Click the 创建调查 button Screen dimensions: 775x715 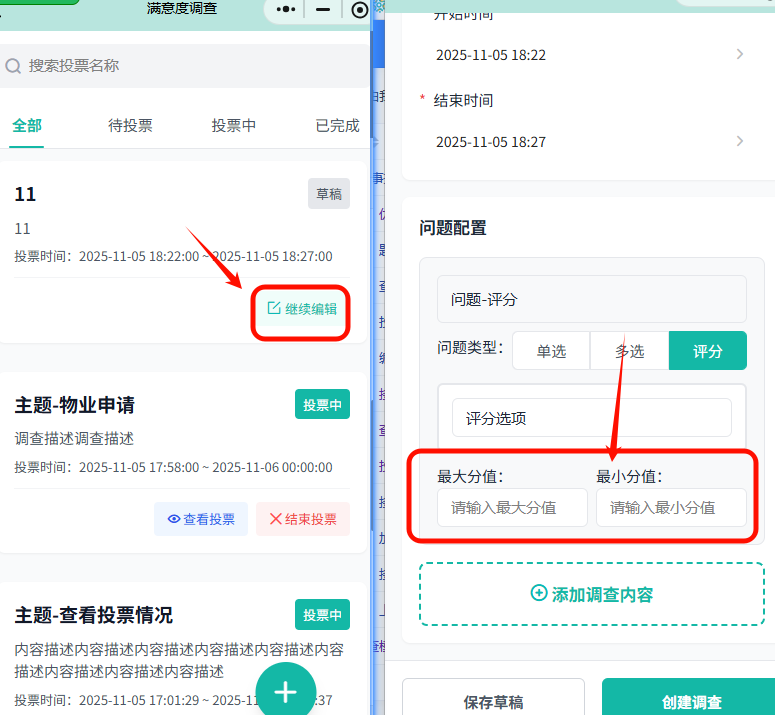pyautogui.click(x=692, y=700)
